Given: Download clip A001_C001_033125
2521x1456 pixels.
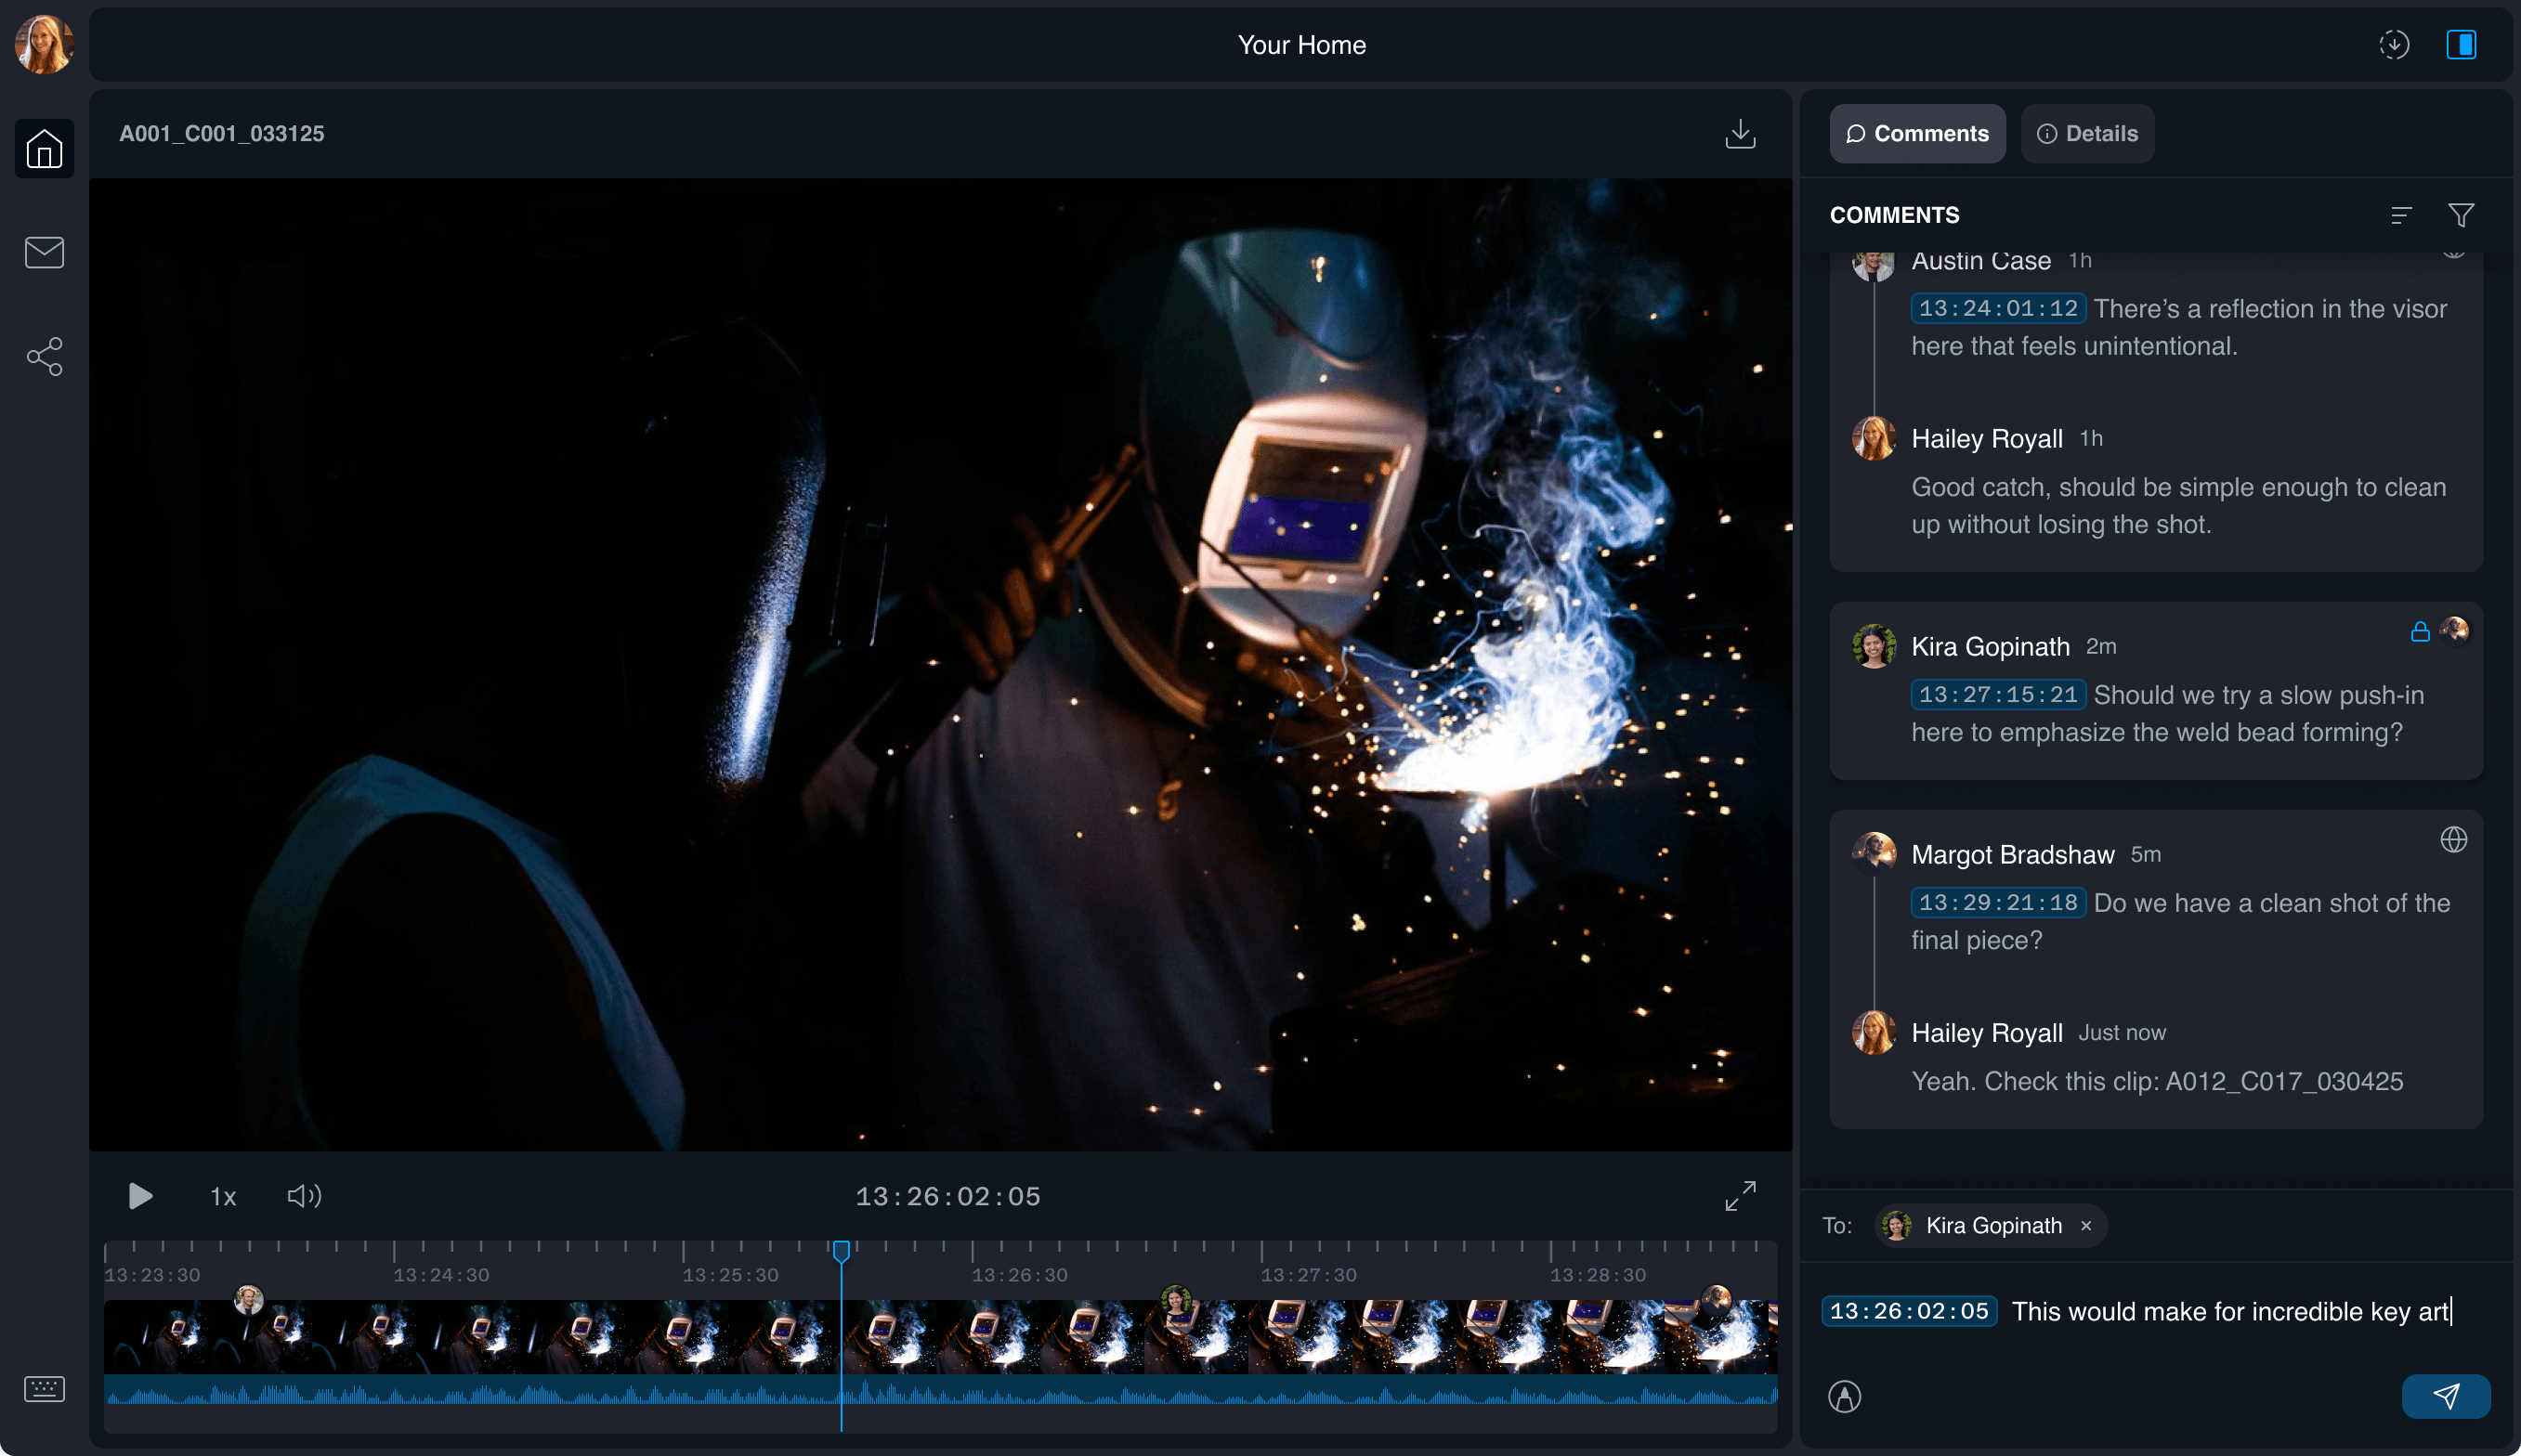Looking at the screenshot, I should coord(1740,134).
